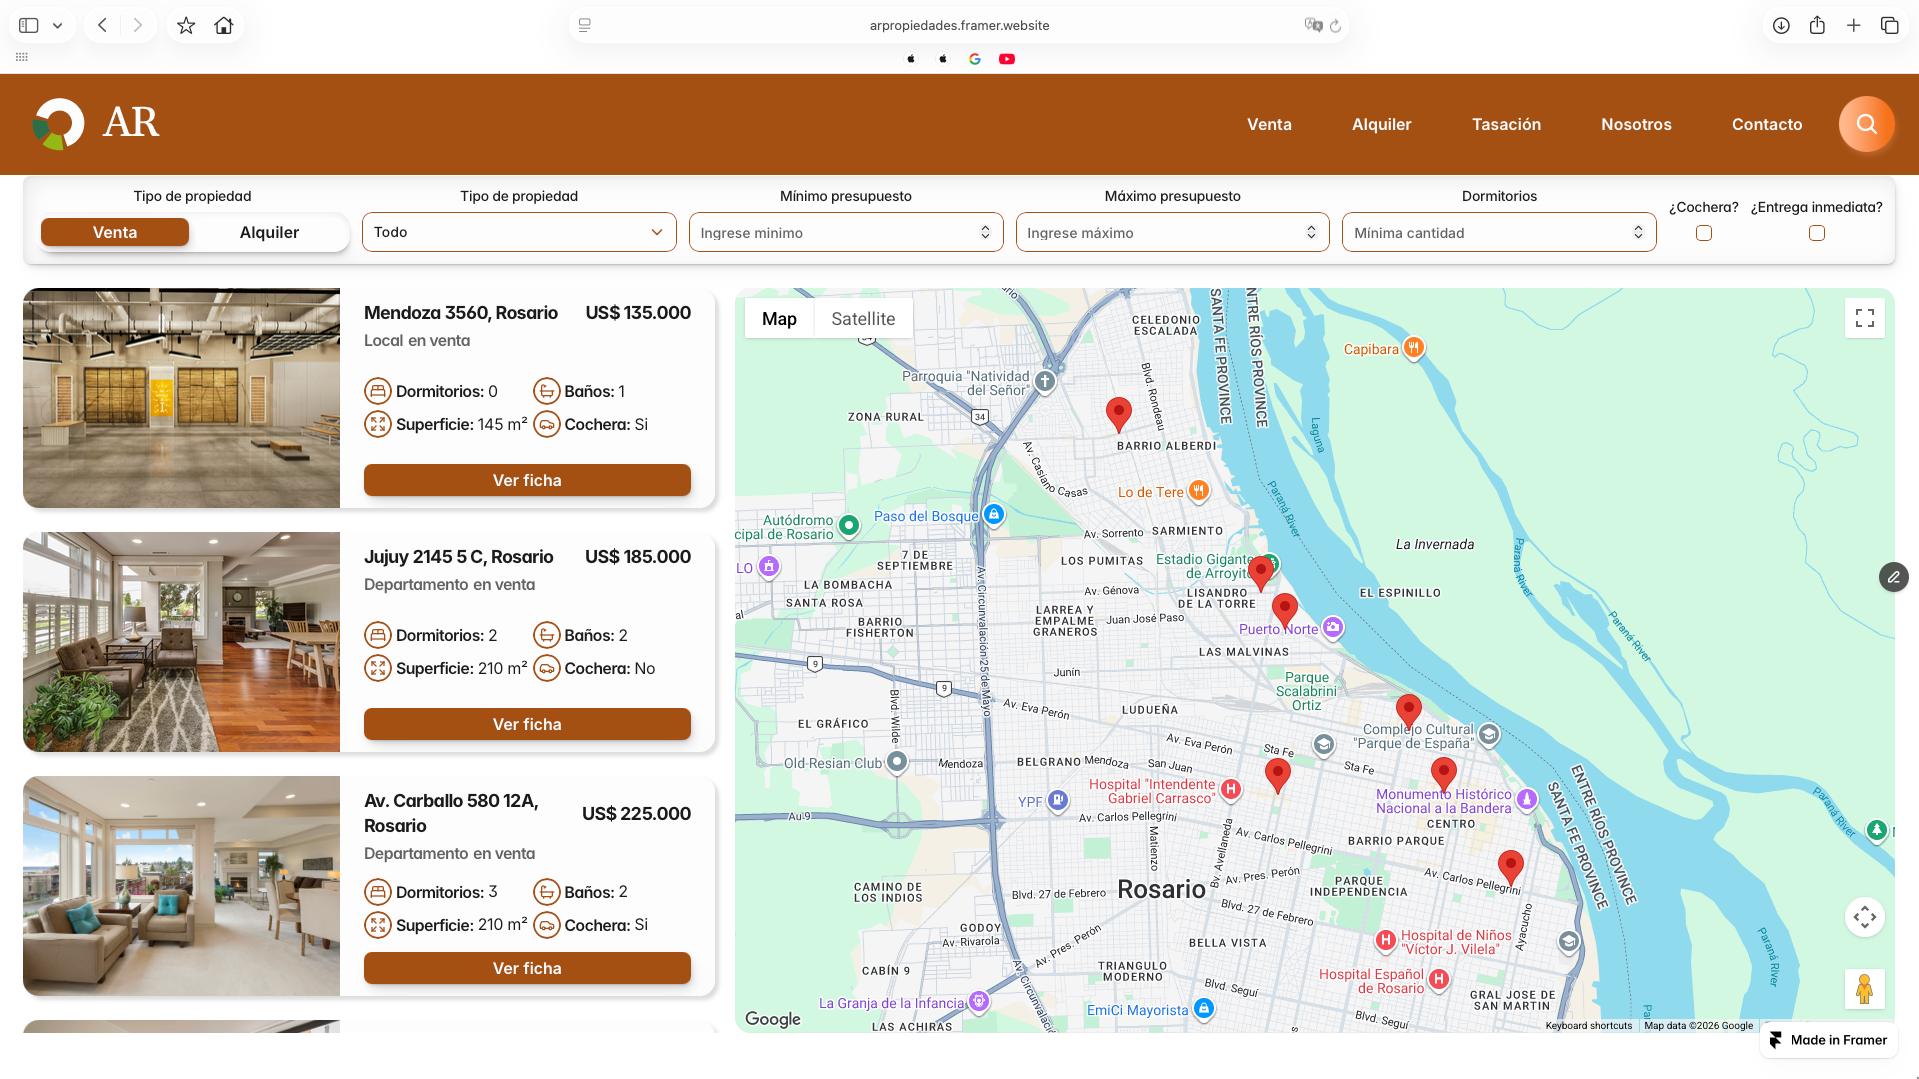Viewport: 1919px width, 1079px height.
Task: Click the Made in Framer badge
Action: point(1829,1040)
